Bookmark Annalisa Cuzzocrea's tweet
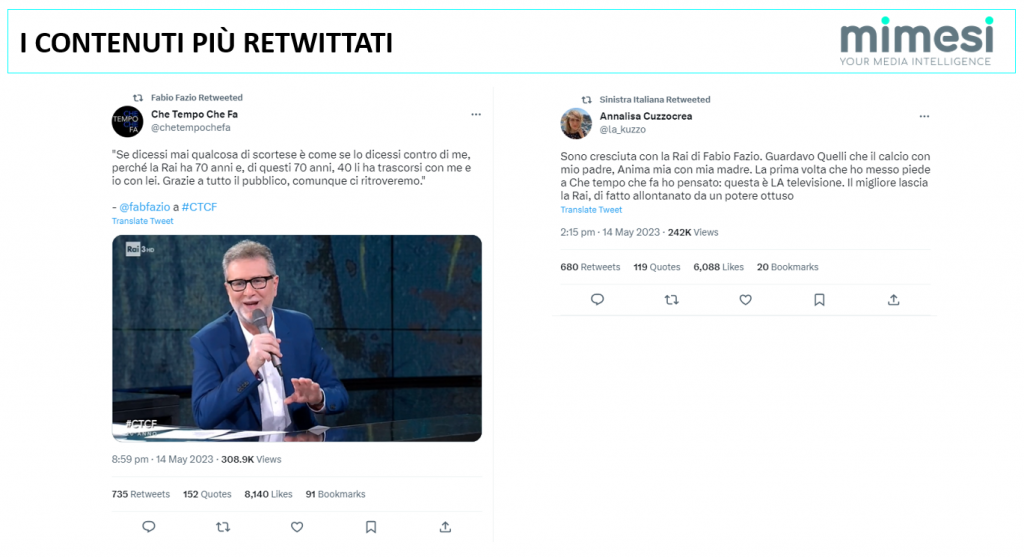1024x557 pixels. (x=819, y=299)
